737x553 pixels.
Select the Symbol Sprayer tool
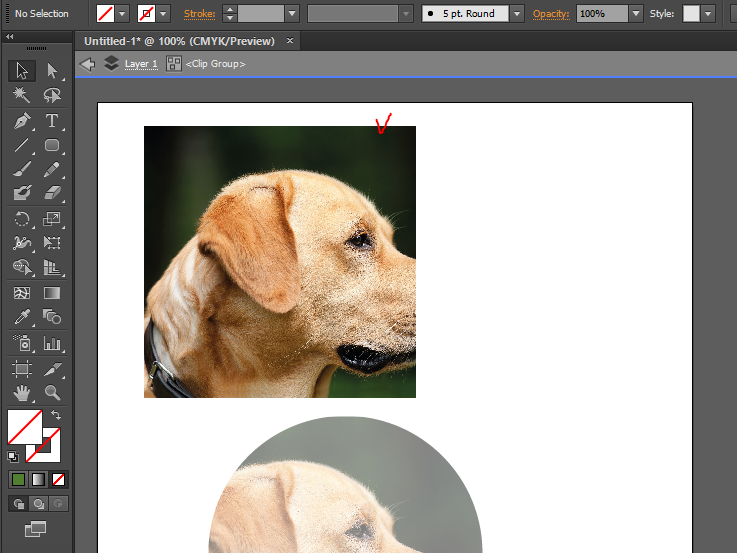(x=22, y=343)
